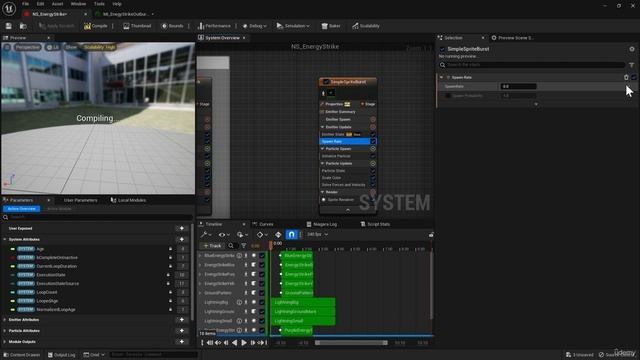Expand the Module Outputs section
Screen dimensions: 640x360
5,342
